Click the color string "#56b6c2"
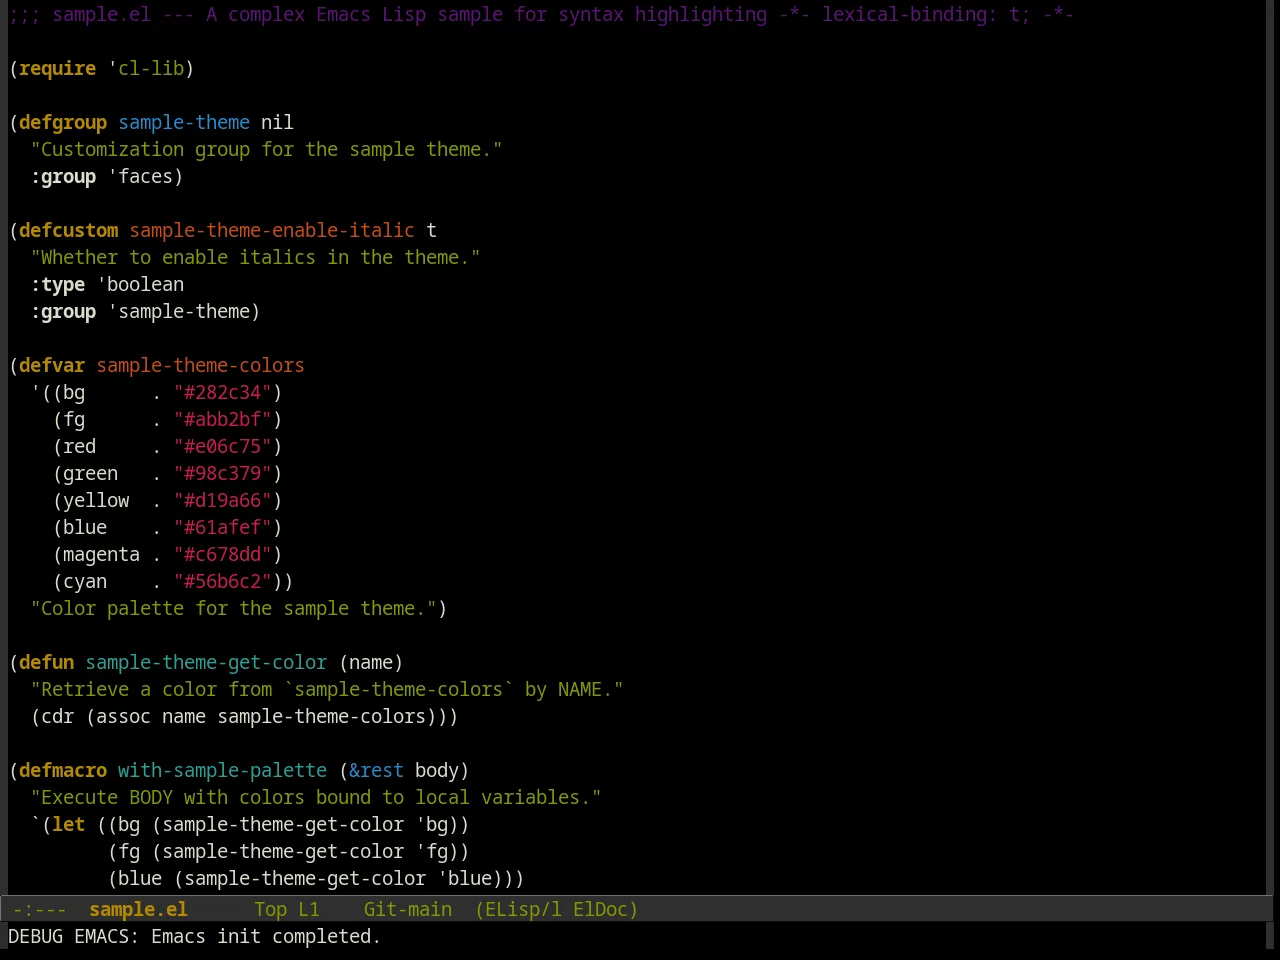Screen dimensions: 1280x960 tap(222, 581)
